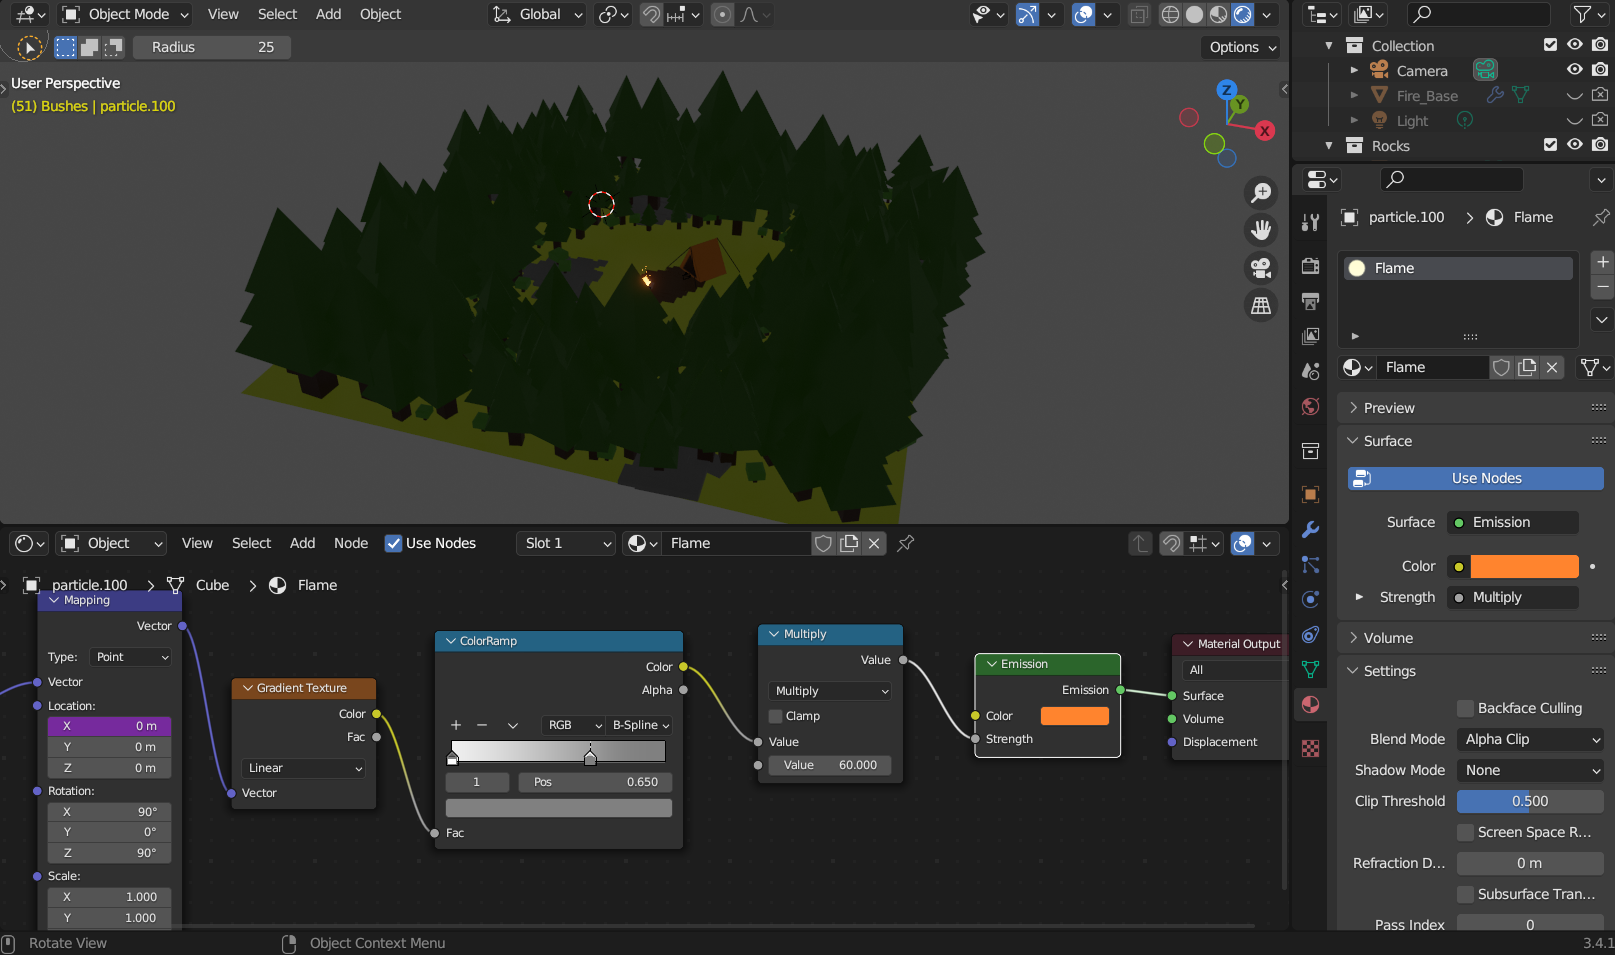Switch to orthographic grid view icon

pyautogui.click(x=1261, y=306)
